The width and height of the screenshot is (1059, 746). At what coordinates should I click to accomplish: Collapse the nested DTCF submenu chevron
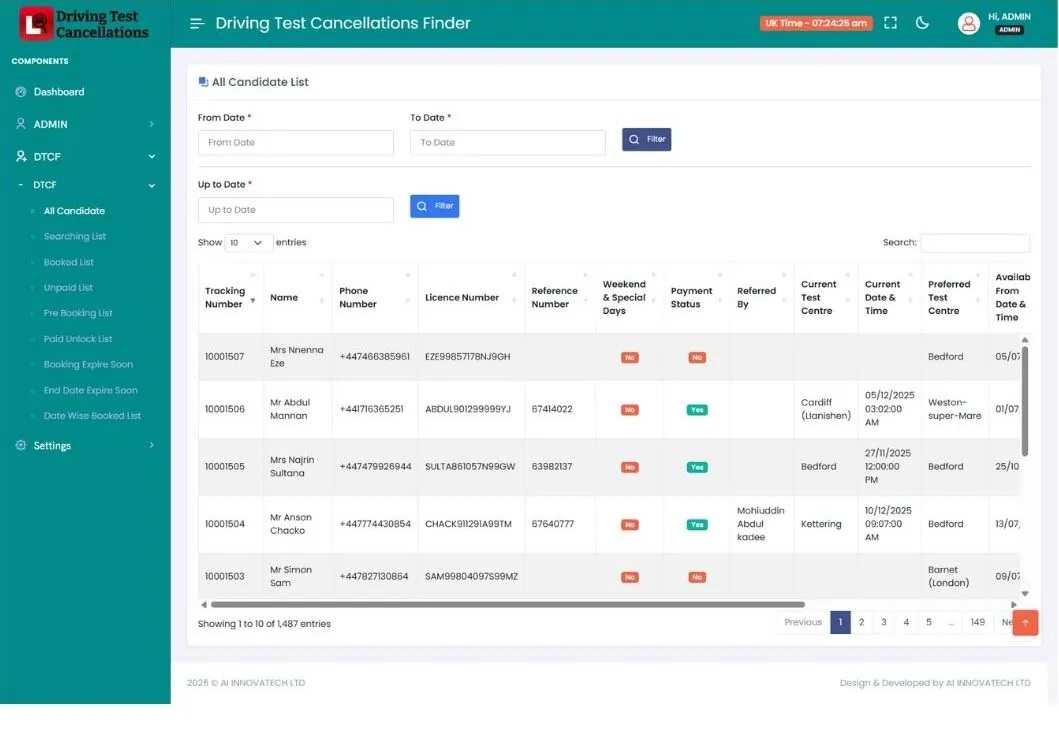tap(151, 186)
